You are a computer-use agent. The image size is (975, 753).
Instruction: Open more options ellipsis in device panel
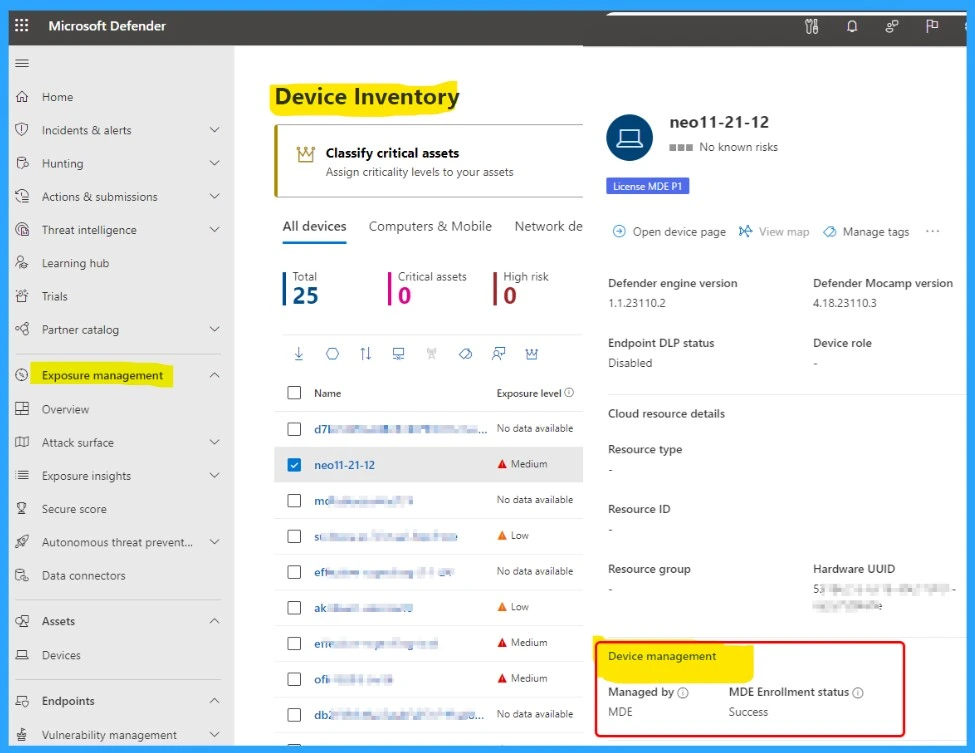[933, 231]
